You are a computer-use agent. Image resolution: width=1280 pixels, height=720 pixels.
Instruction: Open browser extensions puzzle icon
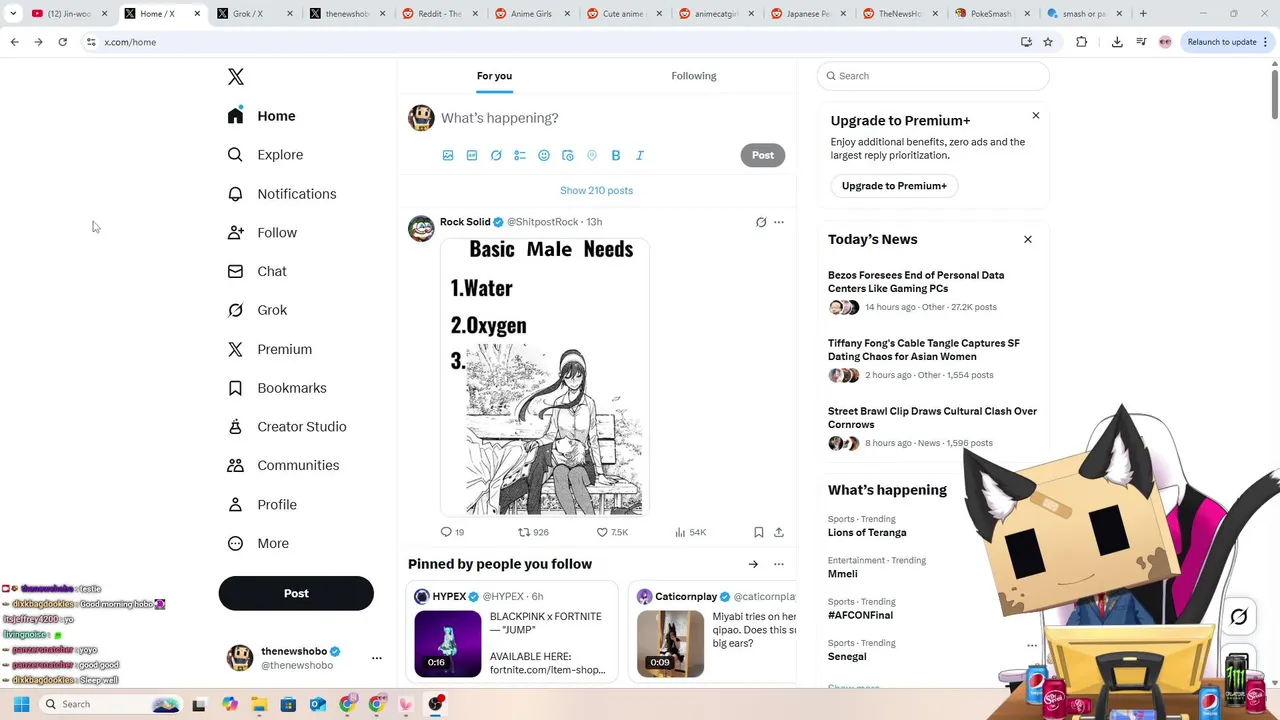(x=1081, y=42)
